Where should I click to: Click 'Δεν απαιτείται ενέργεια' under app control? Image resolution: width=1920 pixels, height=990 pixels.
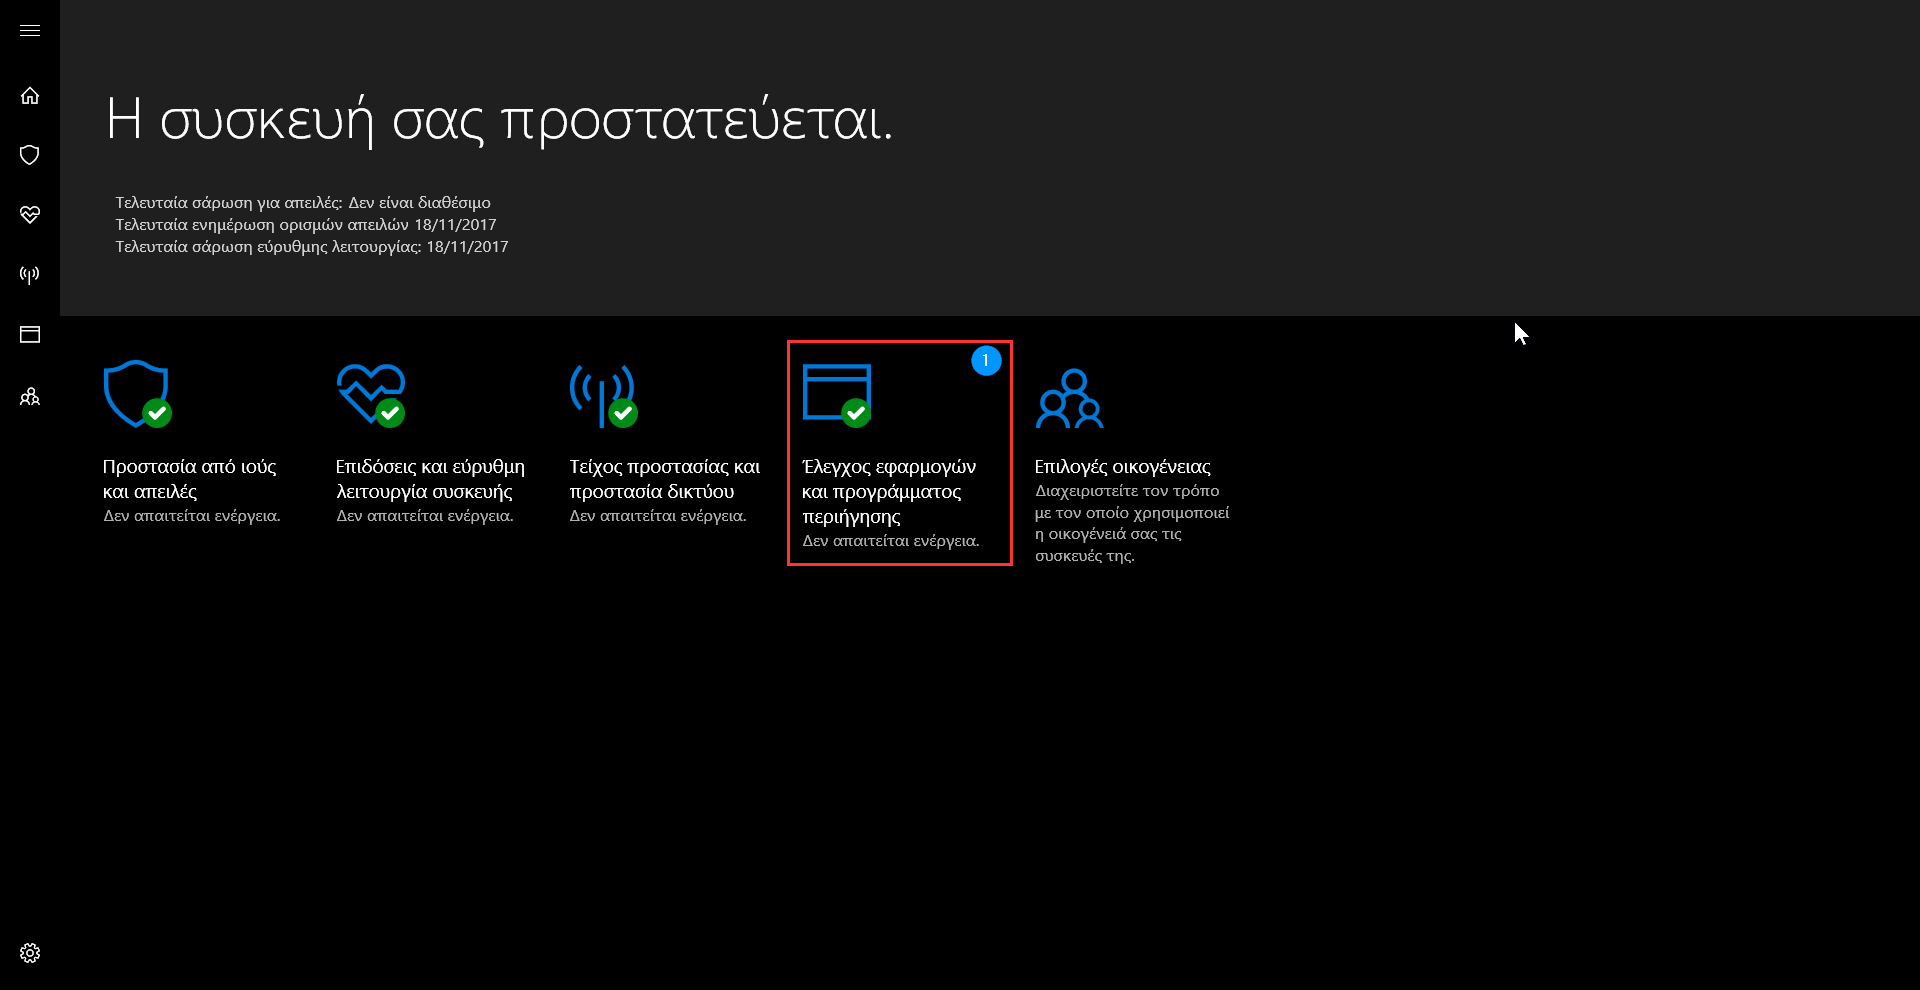point(891,541)
